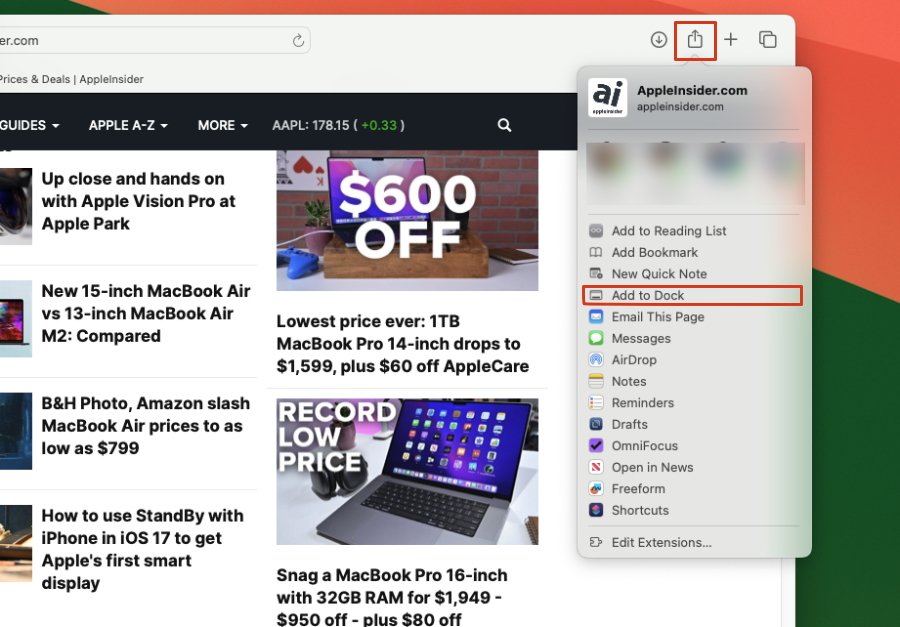The image size is (900, 627).
Task: Expand the GUIDES dropdown menu
Action: (x=28, y=125)
